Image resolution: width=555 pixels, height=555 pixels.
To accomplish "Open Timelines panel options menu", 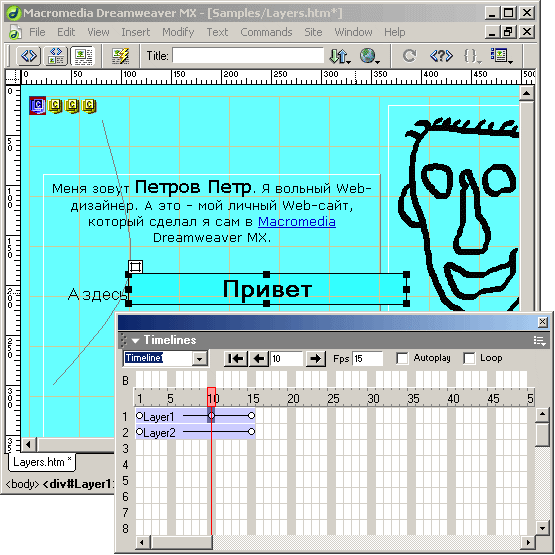I will point(539,341).
